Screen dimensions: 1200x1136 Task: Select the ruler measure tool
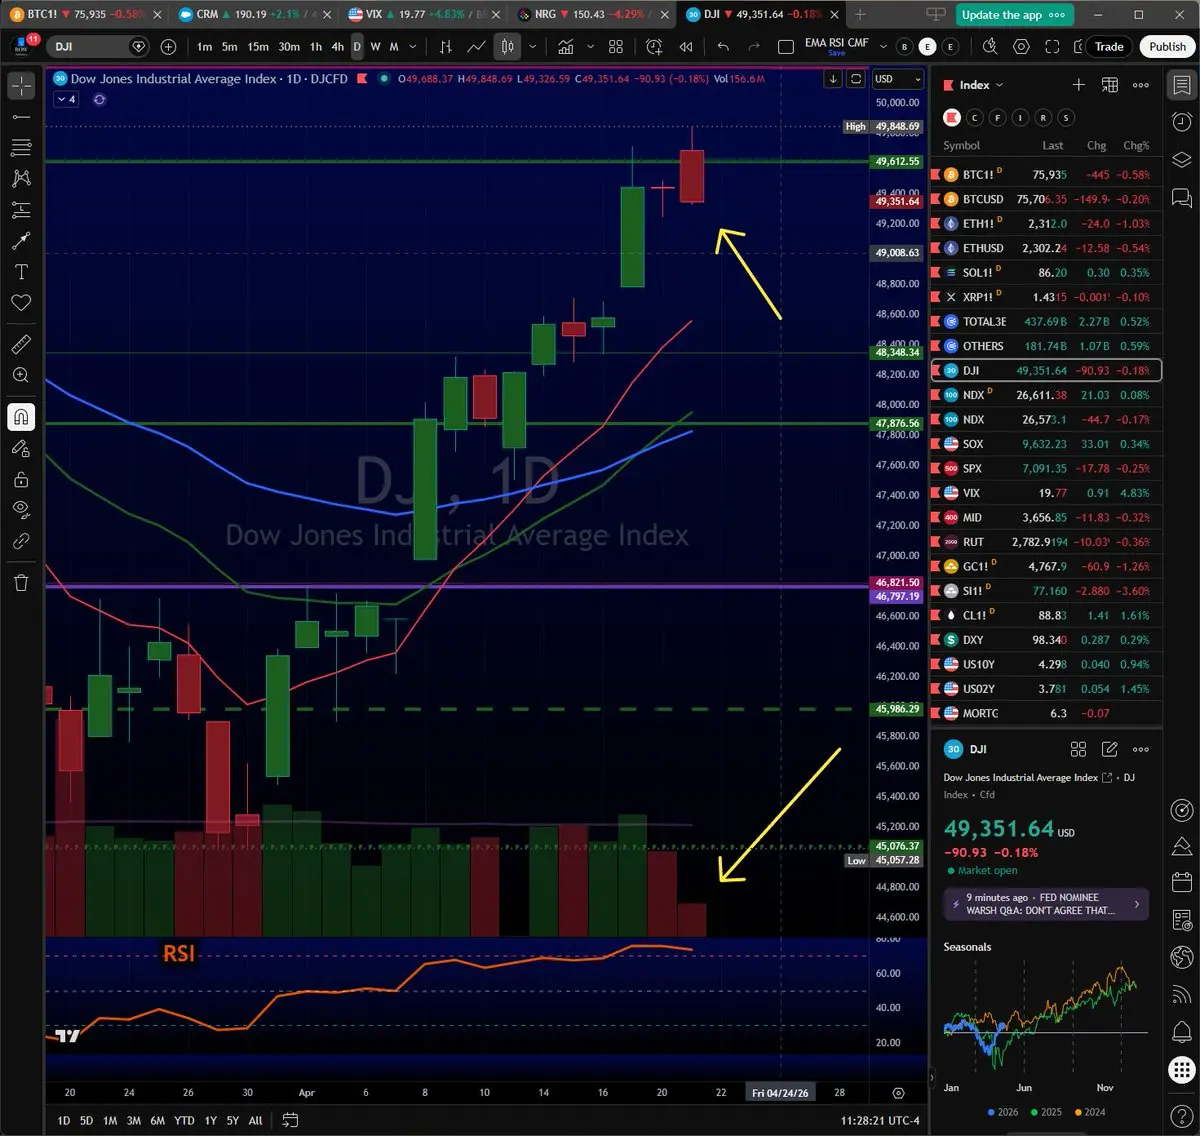21,344
